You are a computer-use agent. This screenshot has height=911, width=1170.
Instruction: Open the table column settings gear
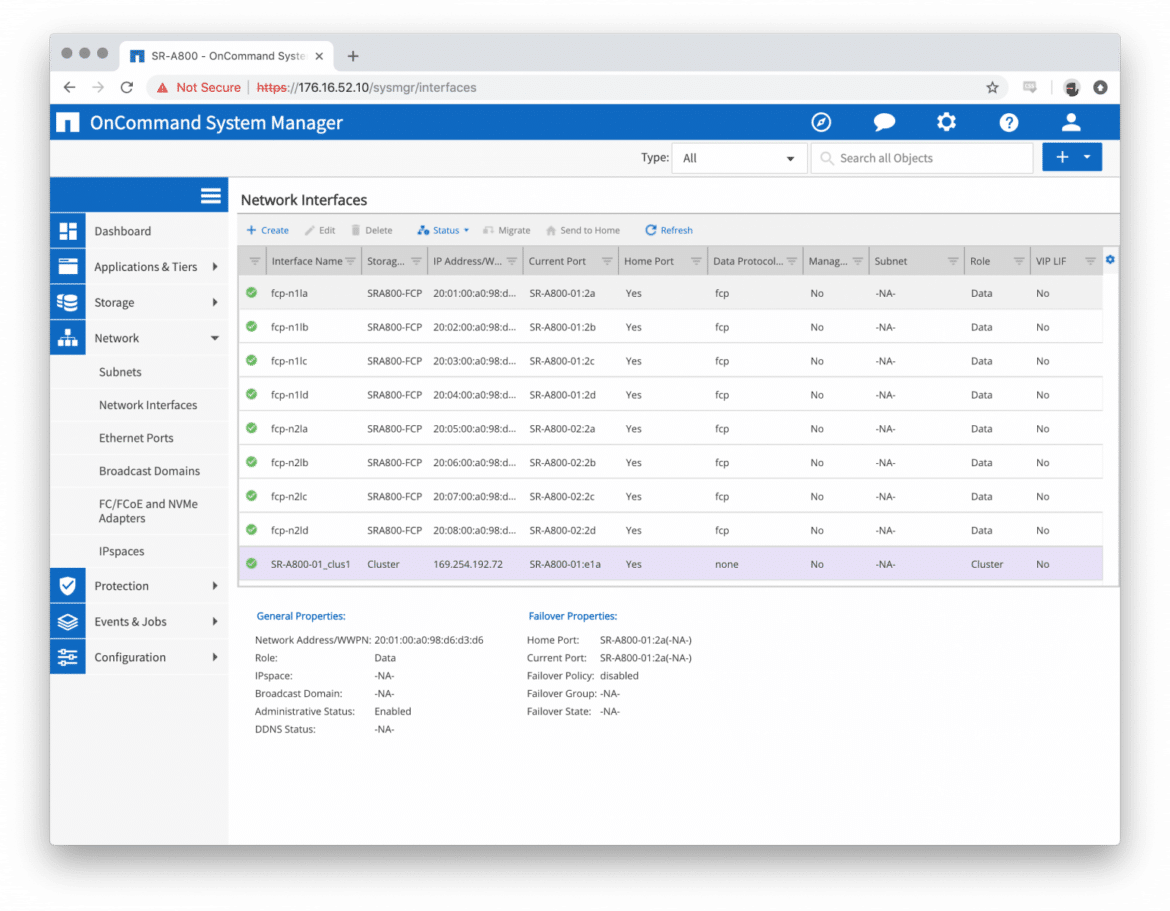click(1110, 260)
